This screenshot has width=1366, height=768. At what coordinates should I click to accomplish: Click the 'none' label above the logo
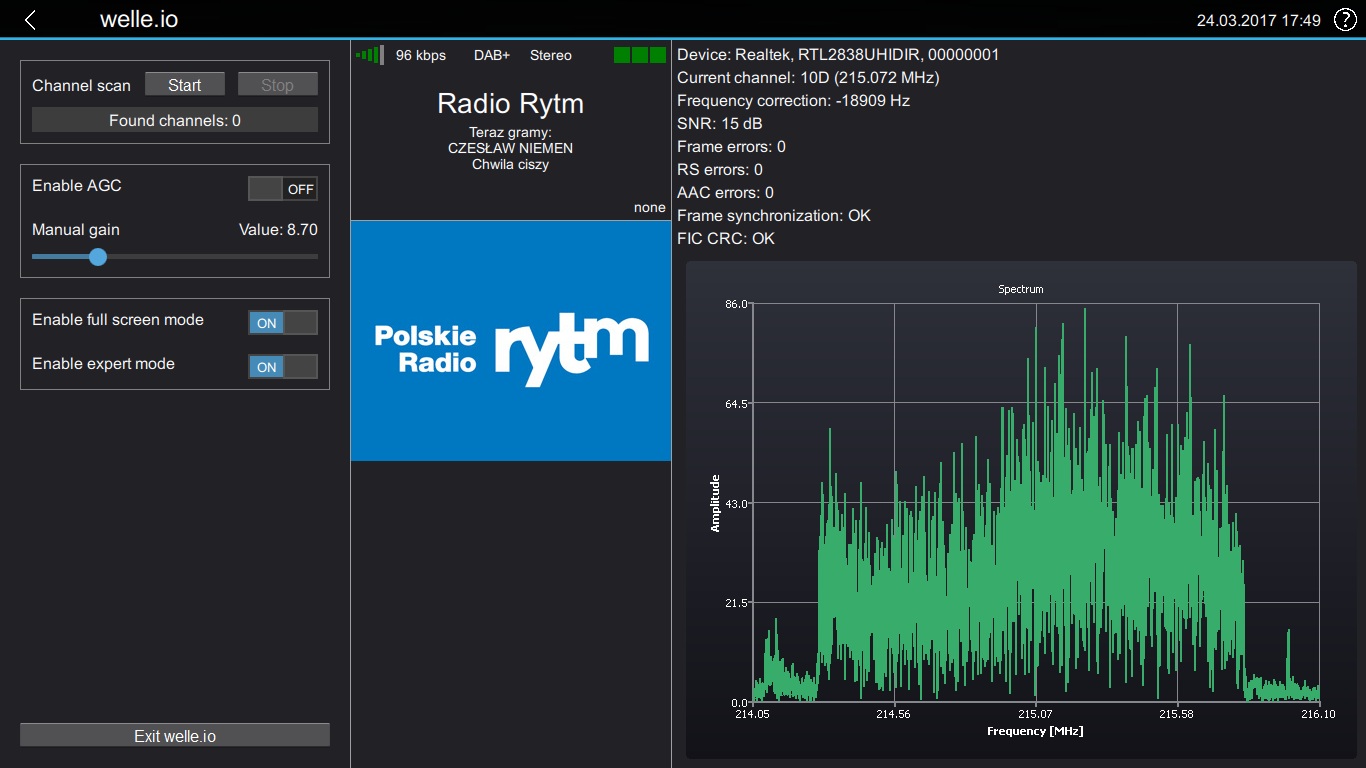pos(650,208)
